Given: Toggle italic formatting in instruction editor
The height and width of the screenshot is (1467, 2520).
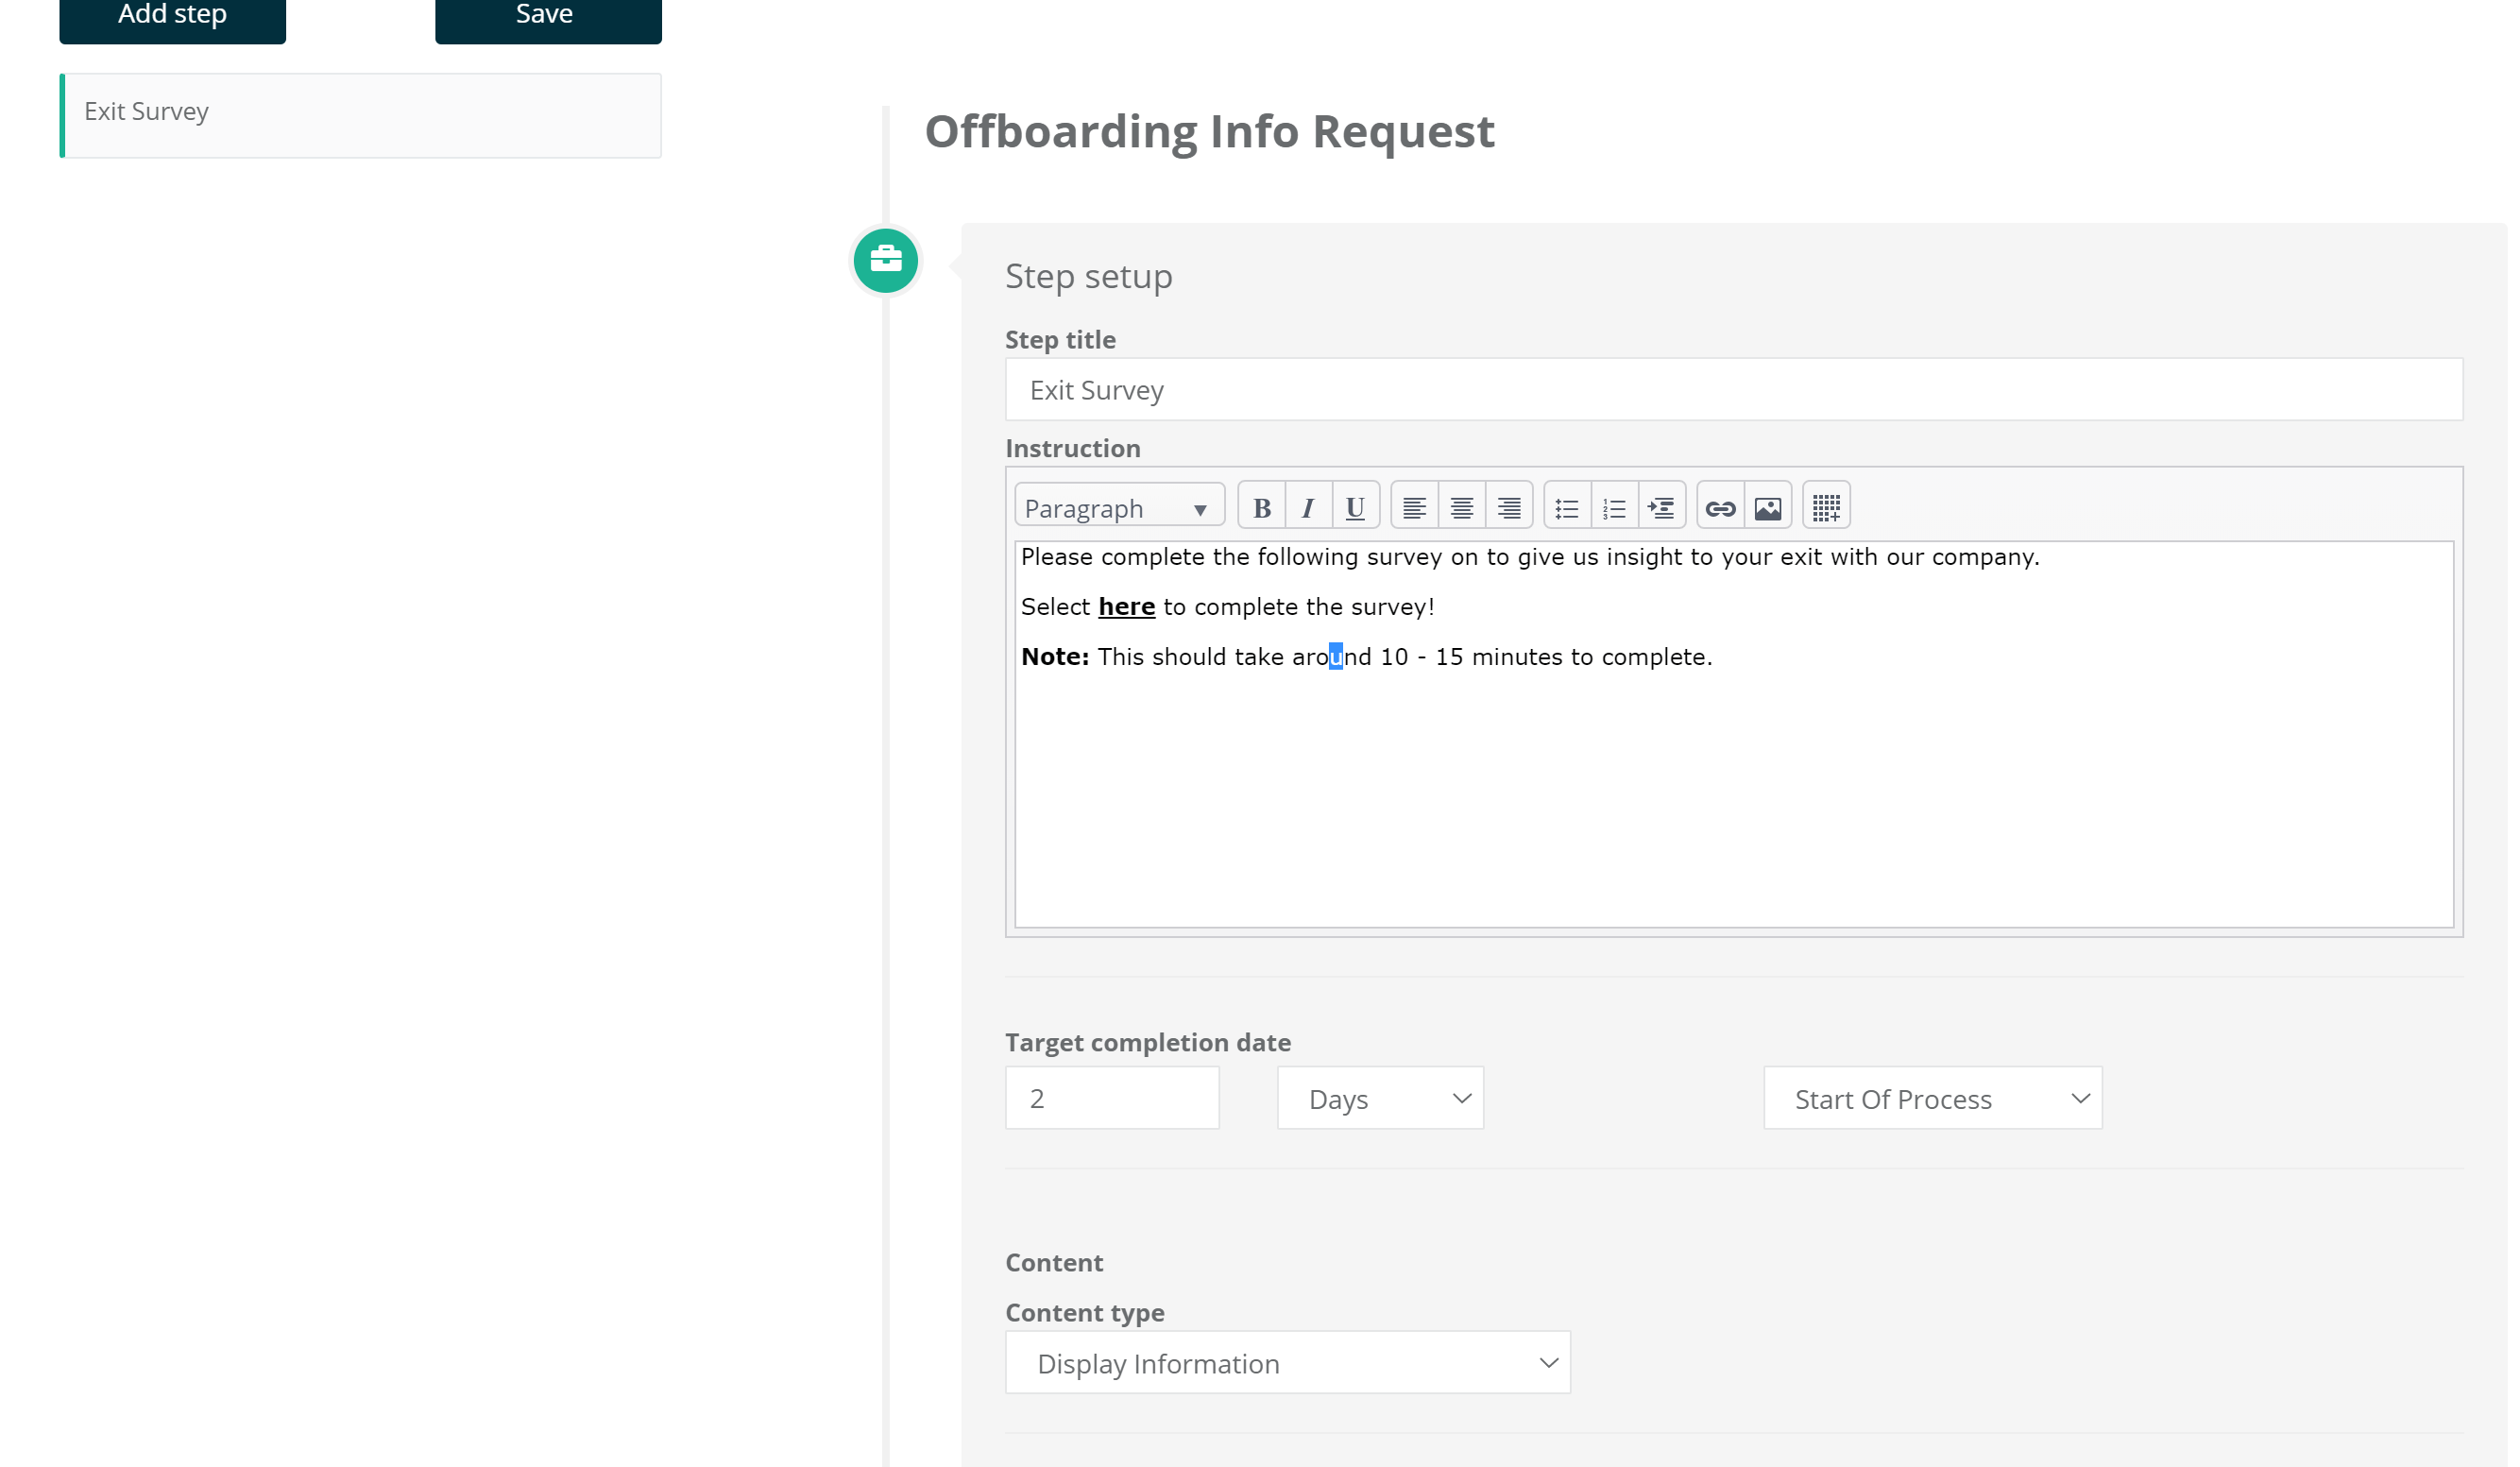Looking at the screenshot, I should (1307, 508).
